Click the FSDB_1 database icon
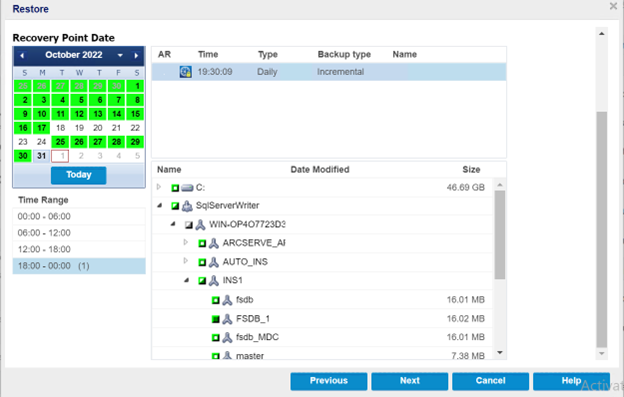The height and width of the screenshot is (397, 624). 227,319
